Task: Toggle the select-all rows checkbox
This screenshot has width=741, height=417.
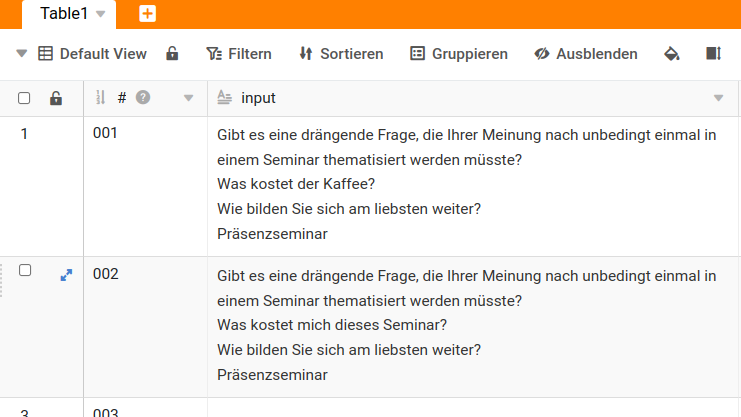Action: pos(24,98)
